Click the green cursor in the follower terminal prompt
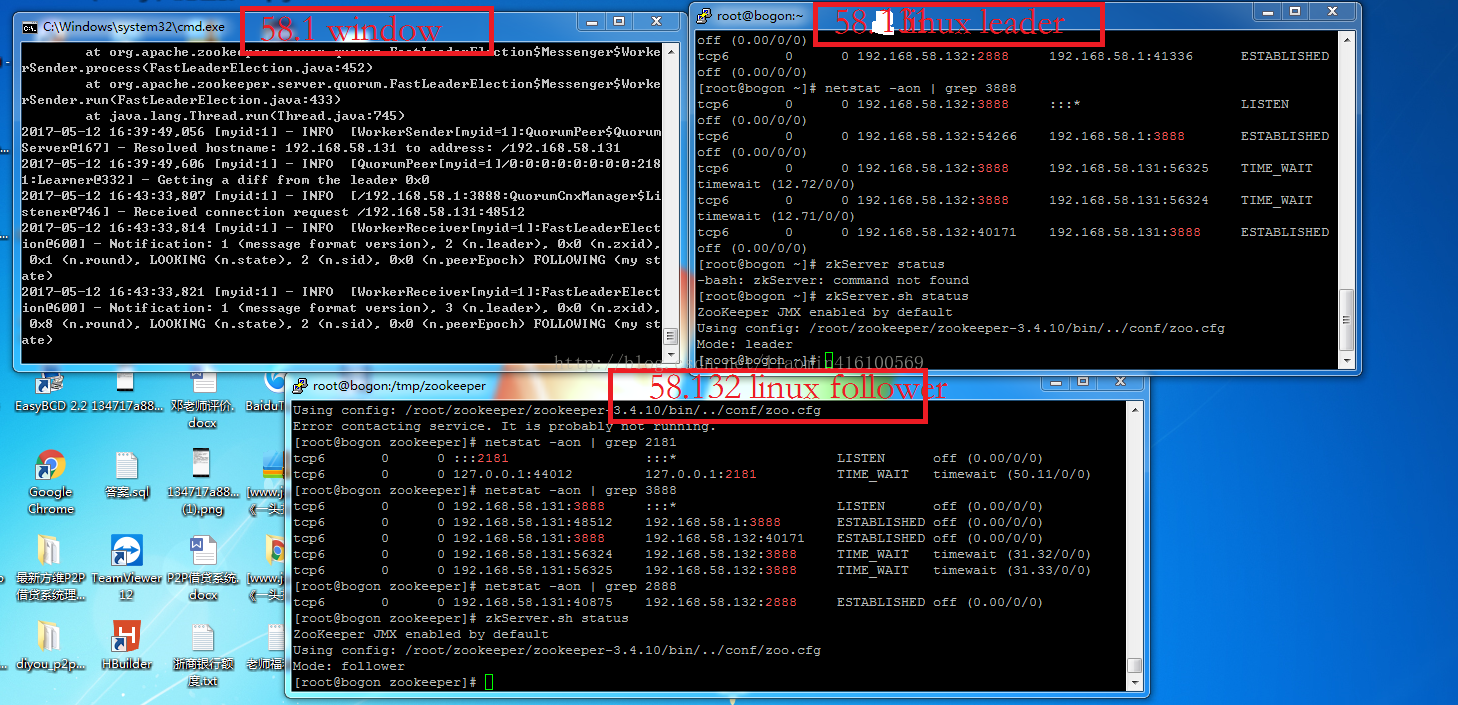1458x705 pixels. coord(489,682)
